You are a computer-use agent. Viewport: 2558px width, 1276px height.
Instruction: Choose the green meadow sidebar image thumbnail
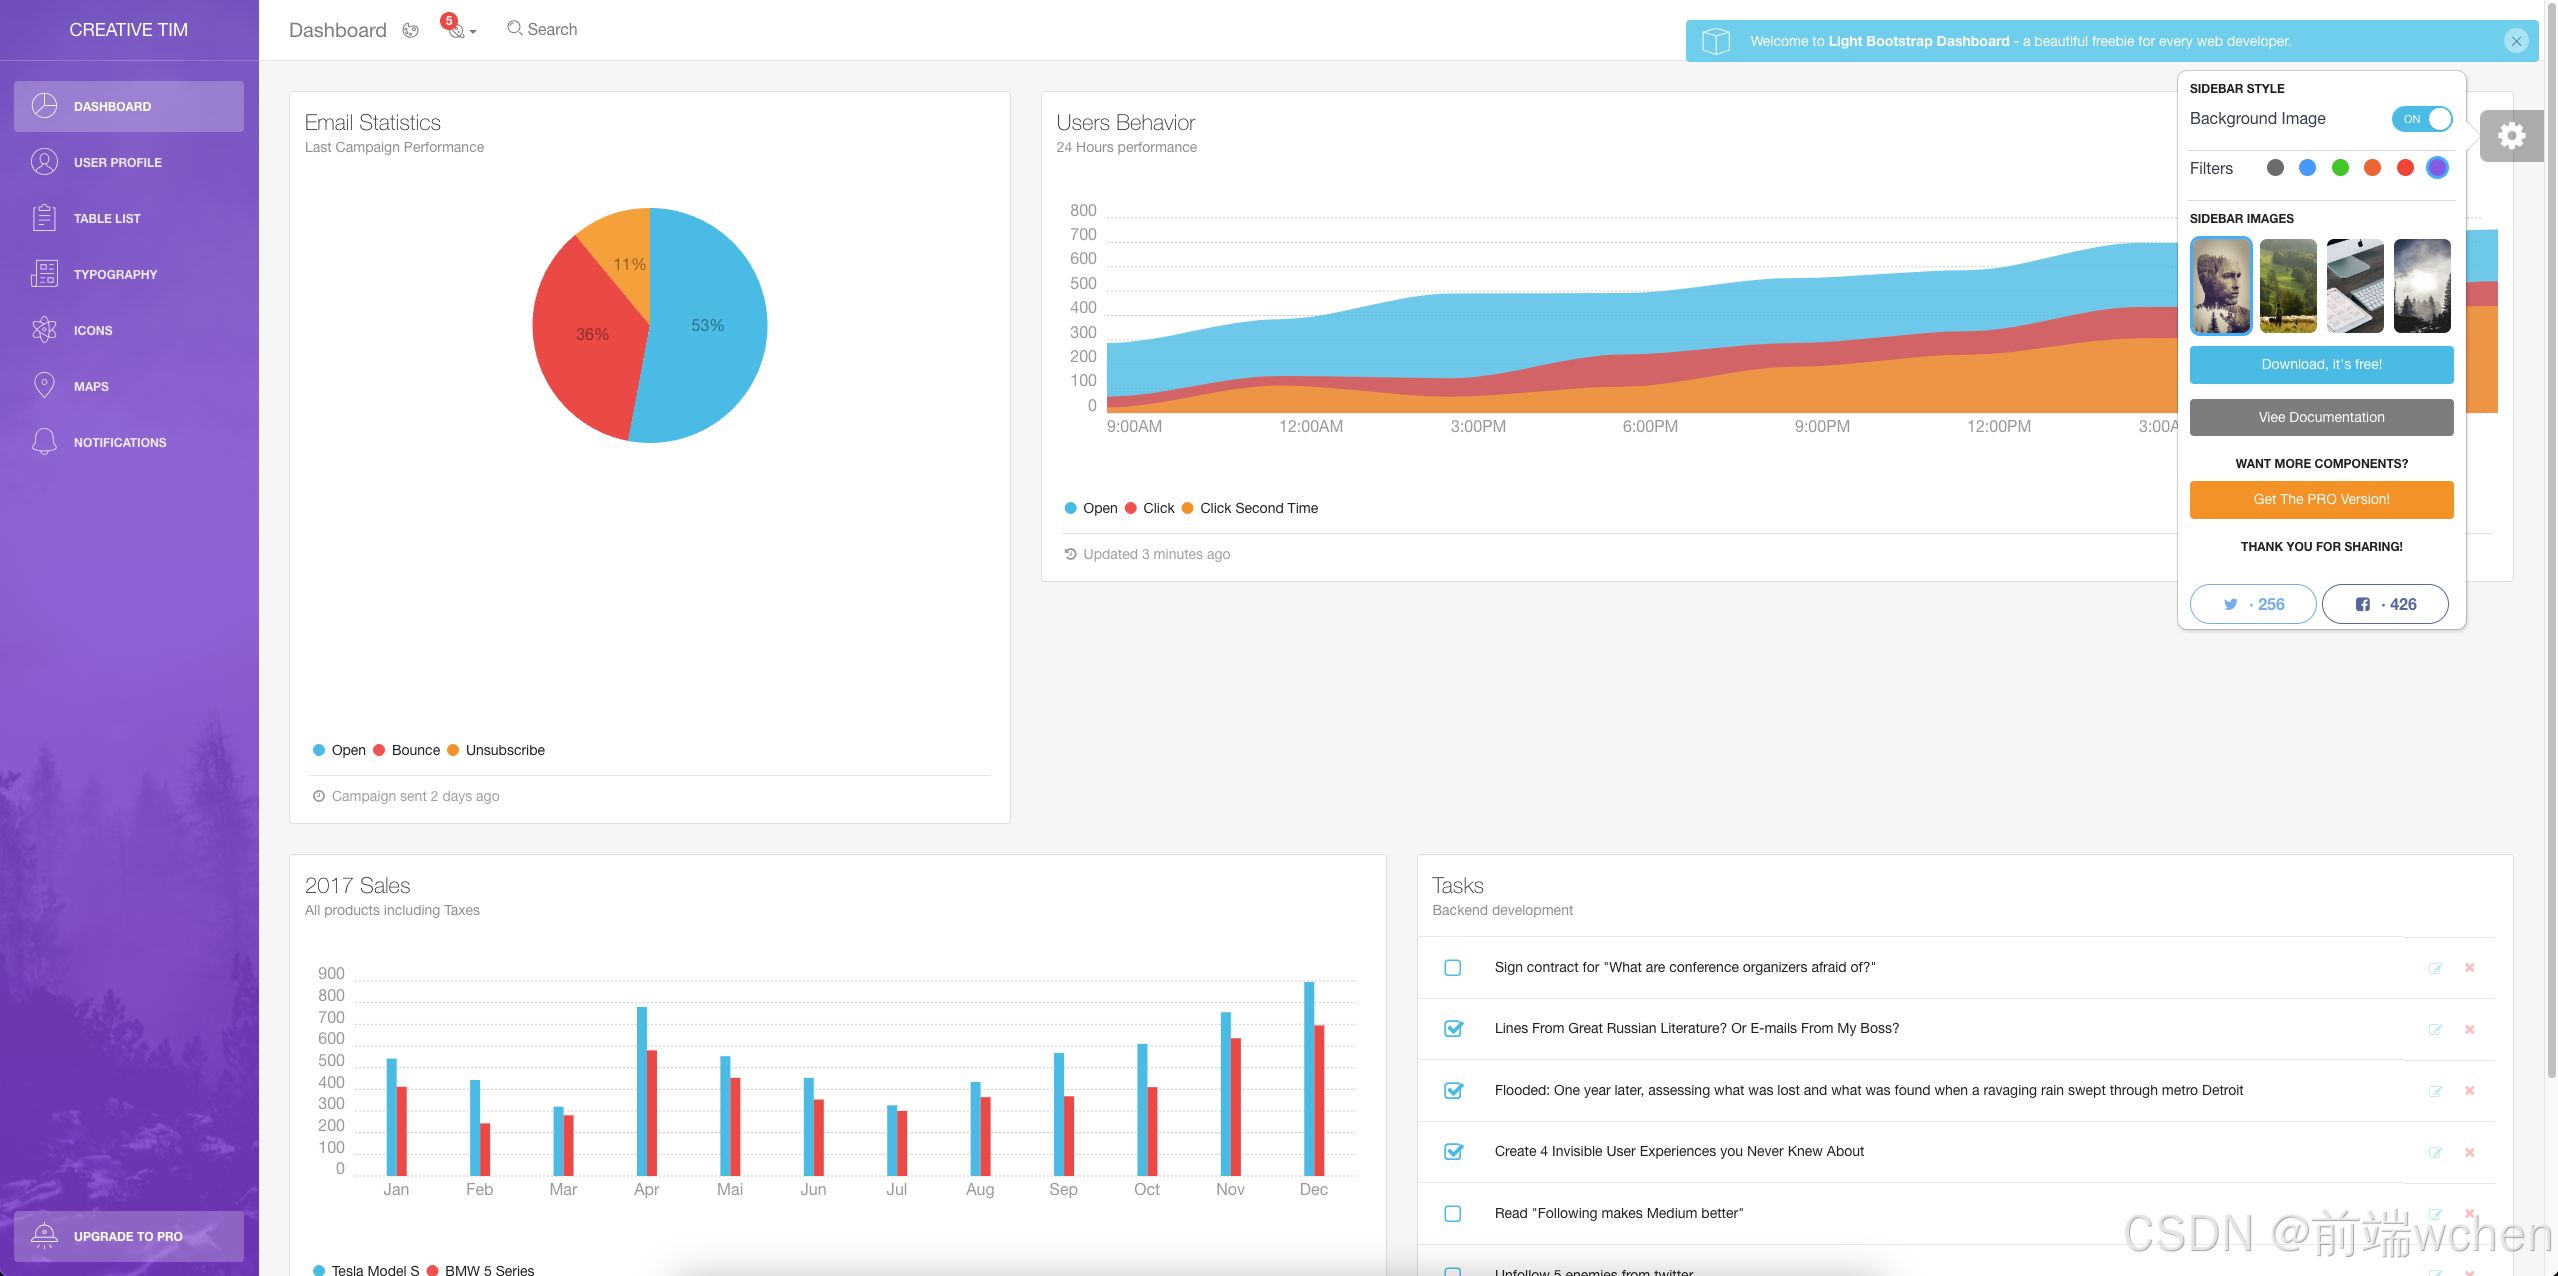[2288, 286]
